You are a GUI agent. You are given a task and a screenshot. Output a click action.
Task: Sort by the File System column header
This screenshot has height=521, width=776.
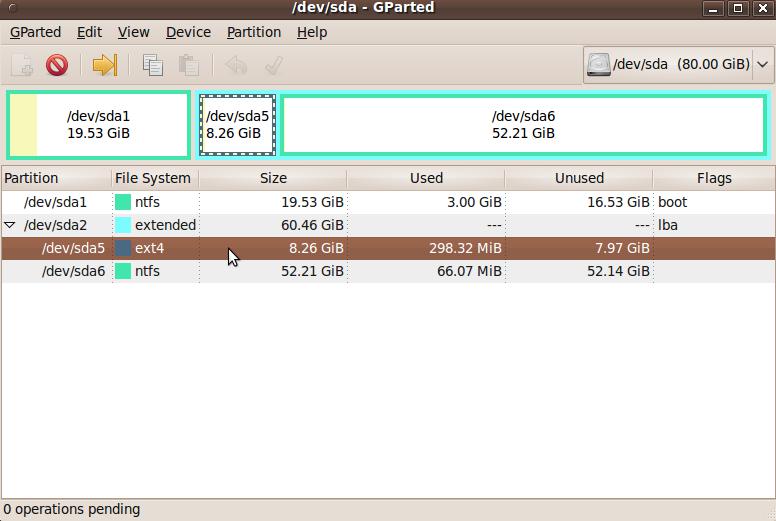(155, 178)
